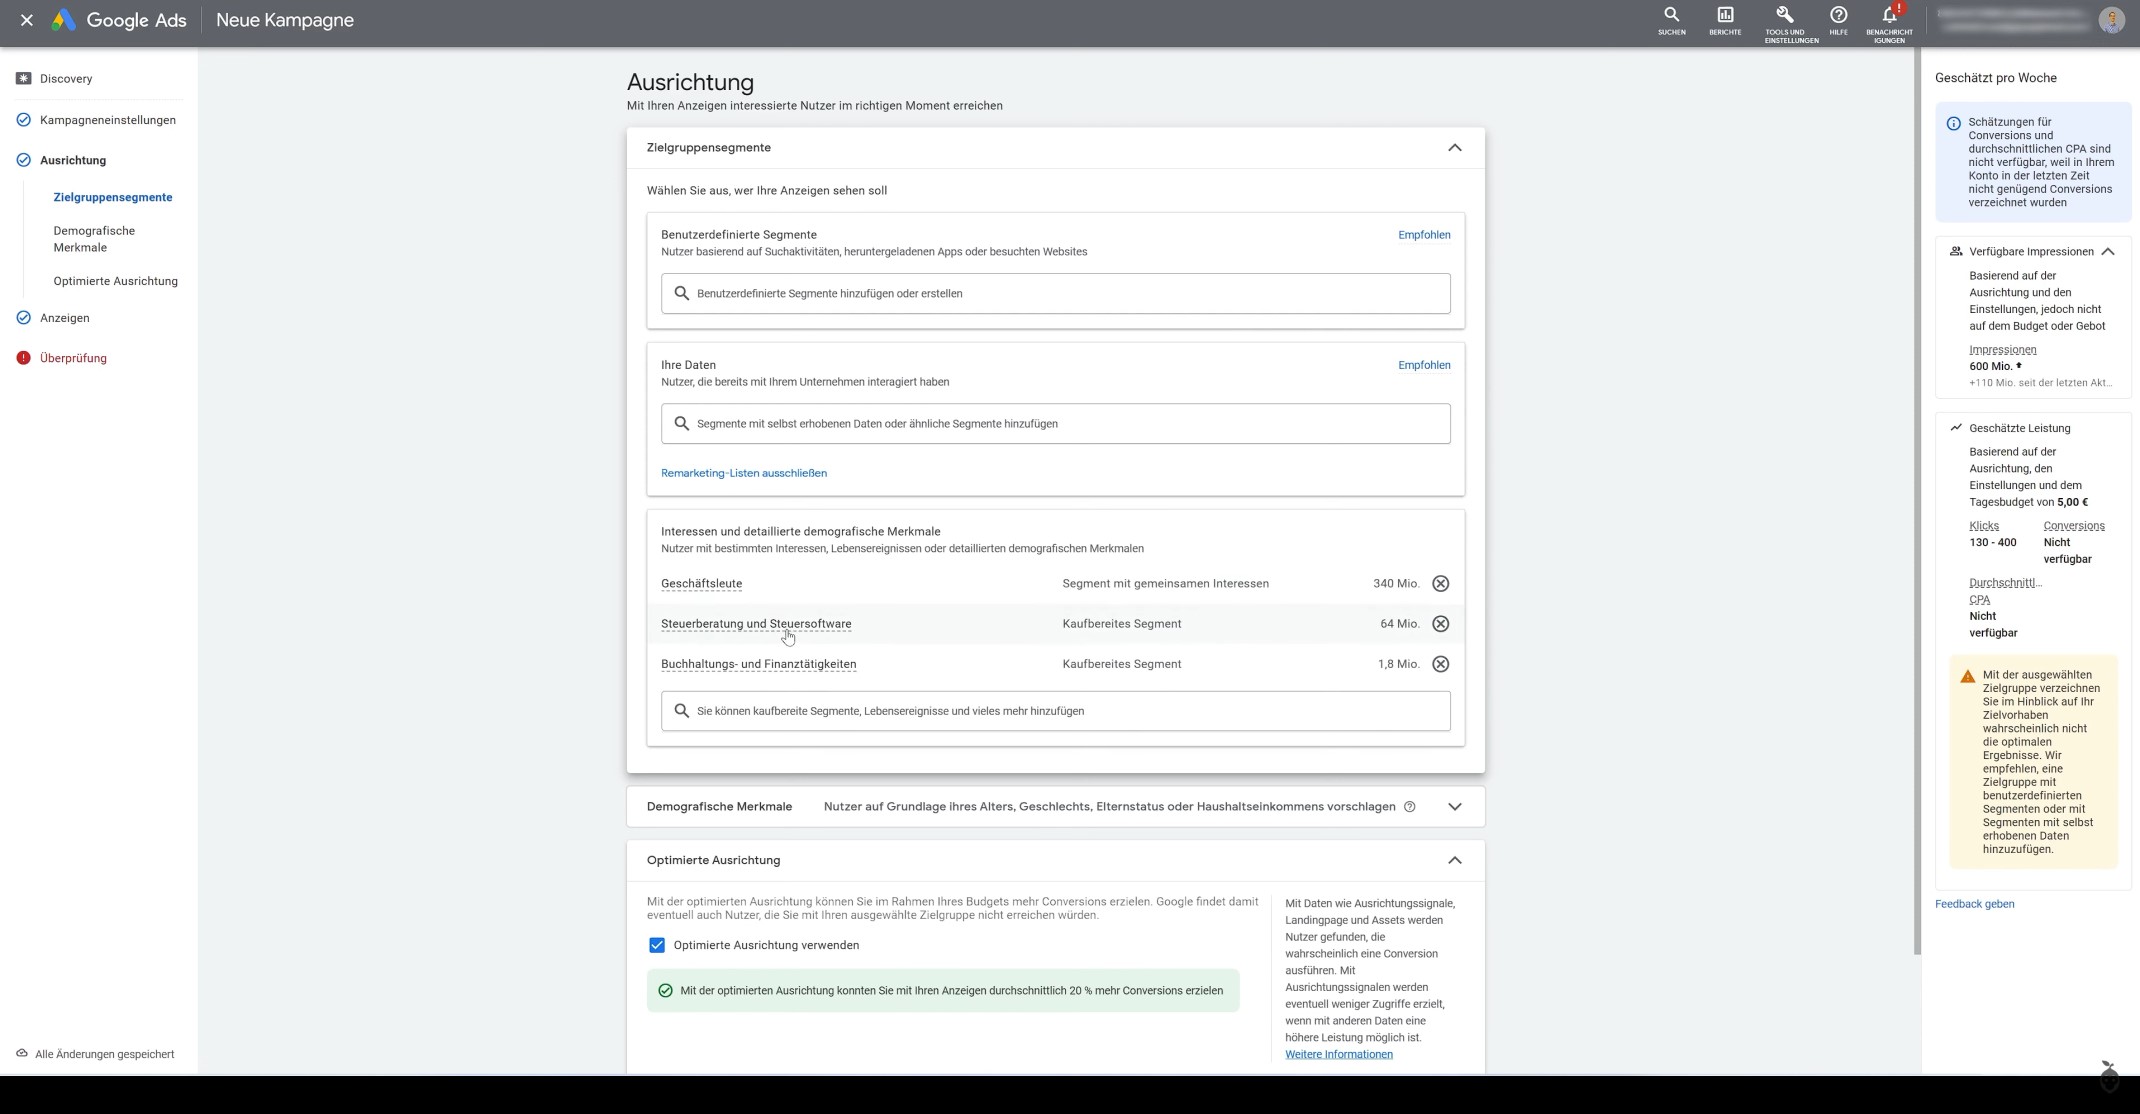Click the Benutzerdefinierte Segmente search field

(x=1055, y=294)
